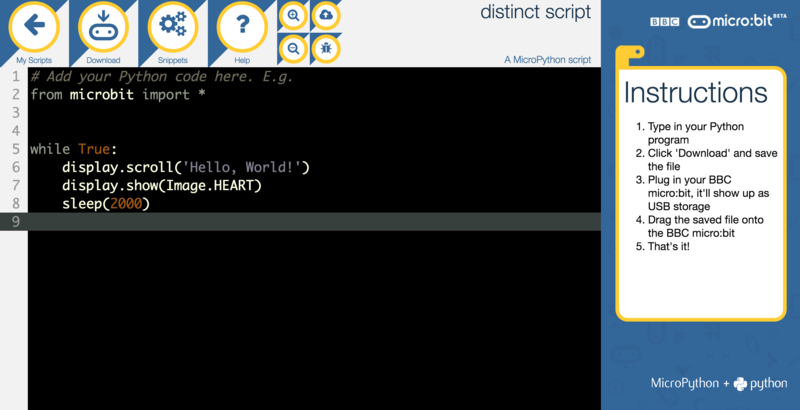
Task: Zoom out the editor text
Action: pyautogui.click(x=293, y=49)
